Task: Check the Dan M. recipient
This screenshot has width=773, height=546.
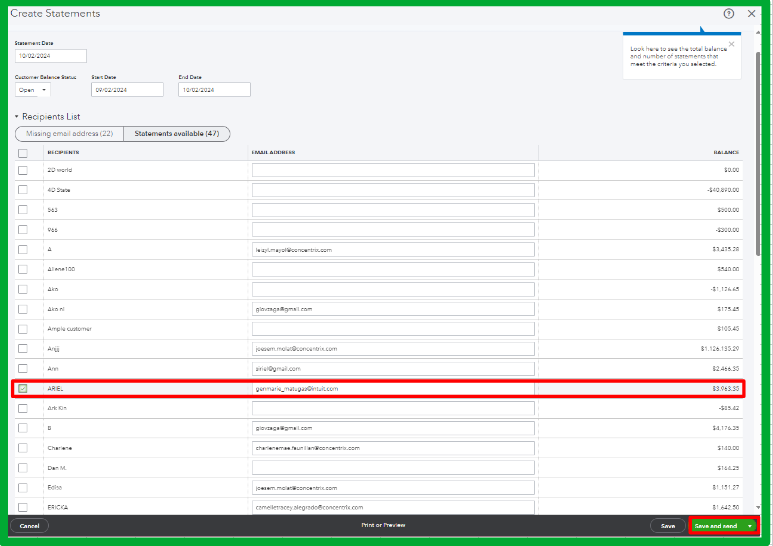Action: tap(23, 468)
